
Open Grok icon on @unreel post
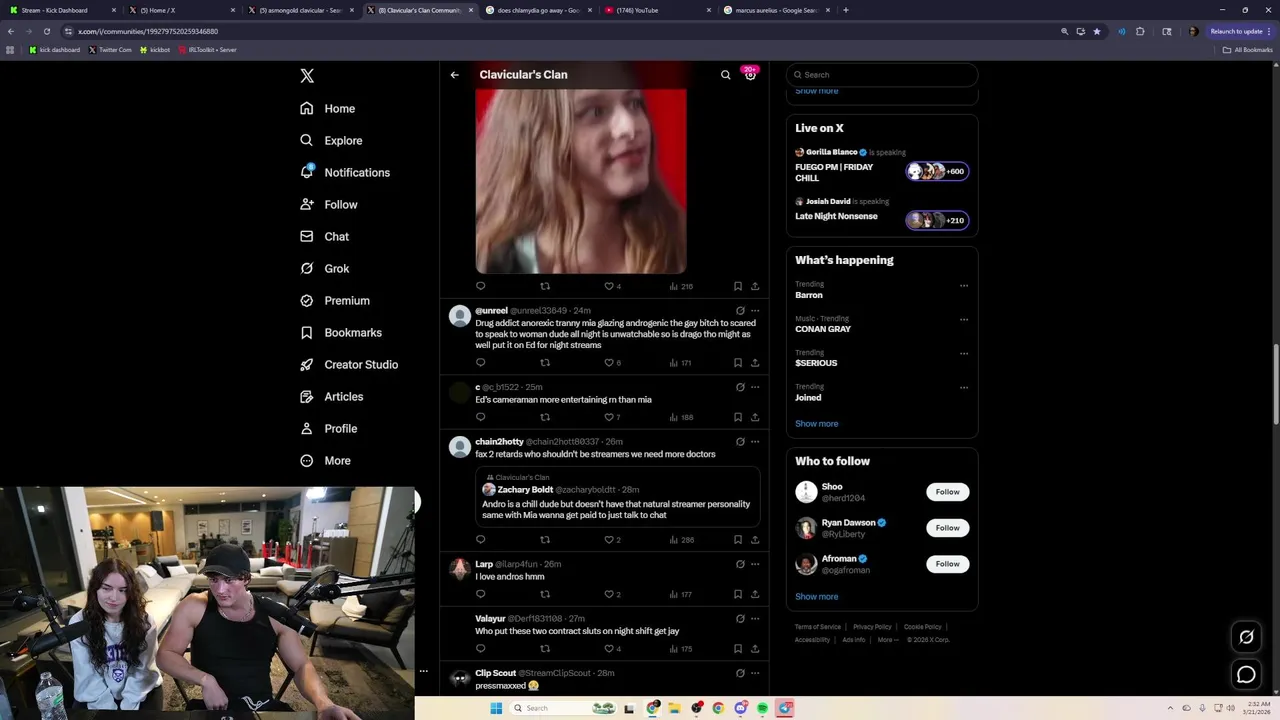pyautogui.click(x=740, y=311)
